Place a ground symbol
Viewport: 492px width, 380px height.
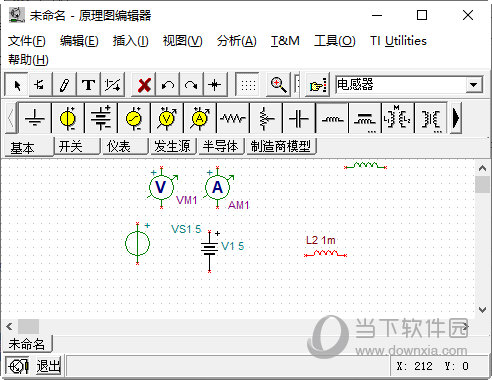[35, 118]
